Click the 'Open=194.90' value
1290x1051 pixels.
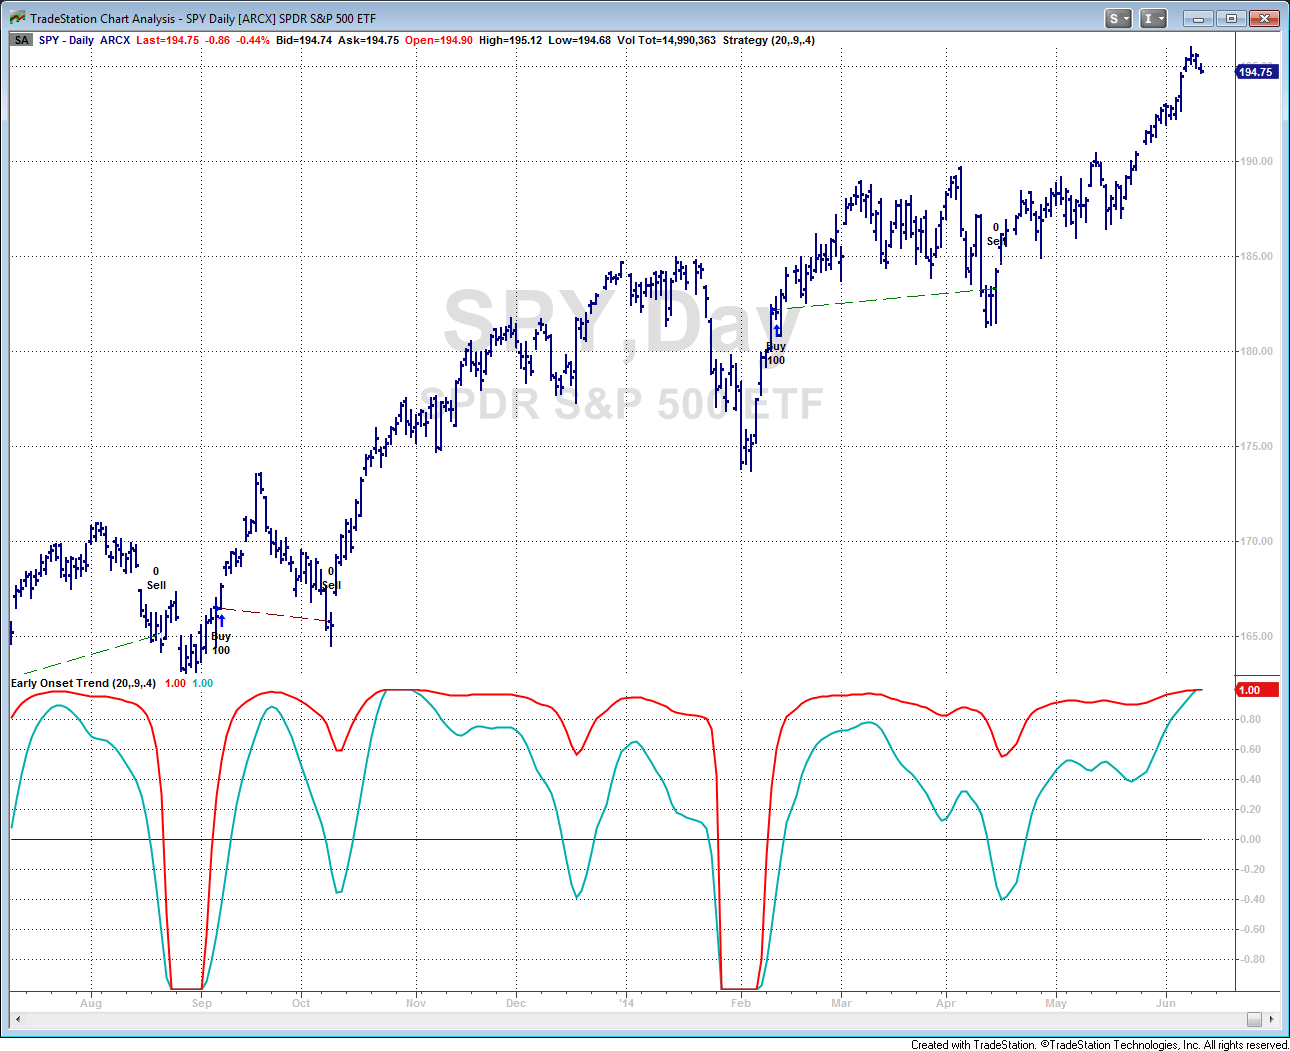point(438,40)
